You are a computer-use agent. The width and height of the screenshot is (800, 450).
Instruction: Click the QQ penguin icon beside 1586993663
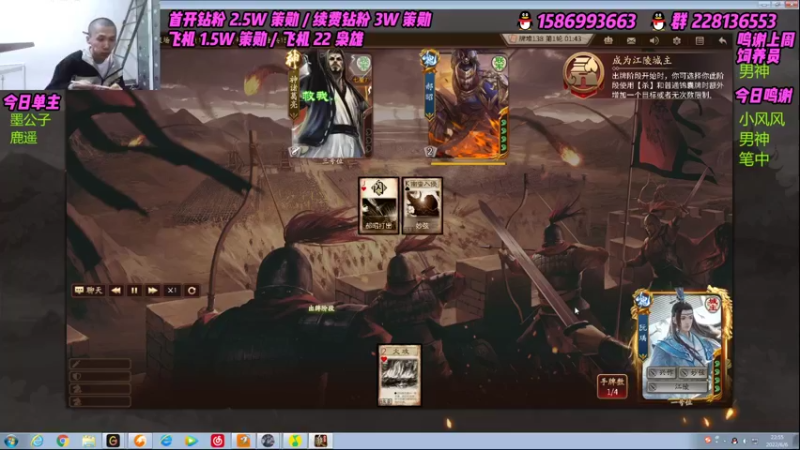[525, 21]
